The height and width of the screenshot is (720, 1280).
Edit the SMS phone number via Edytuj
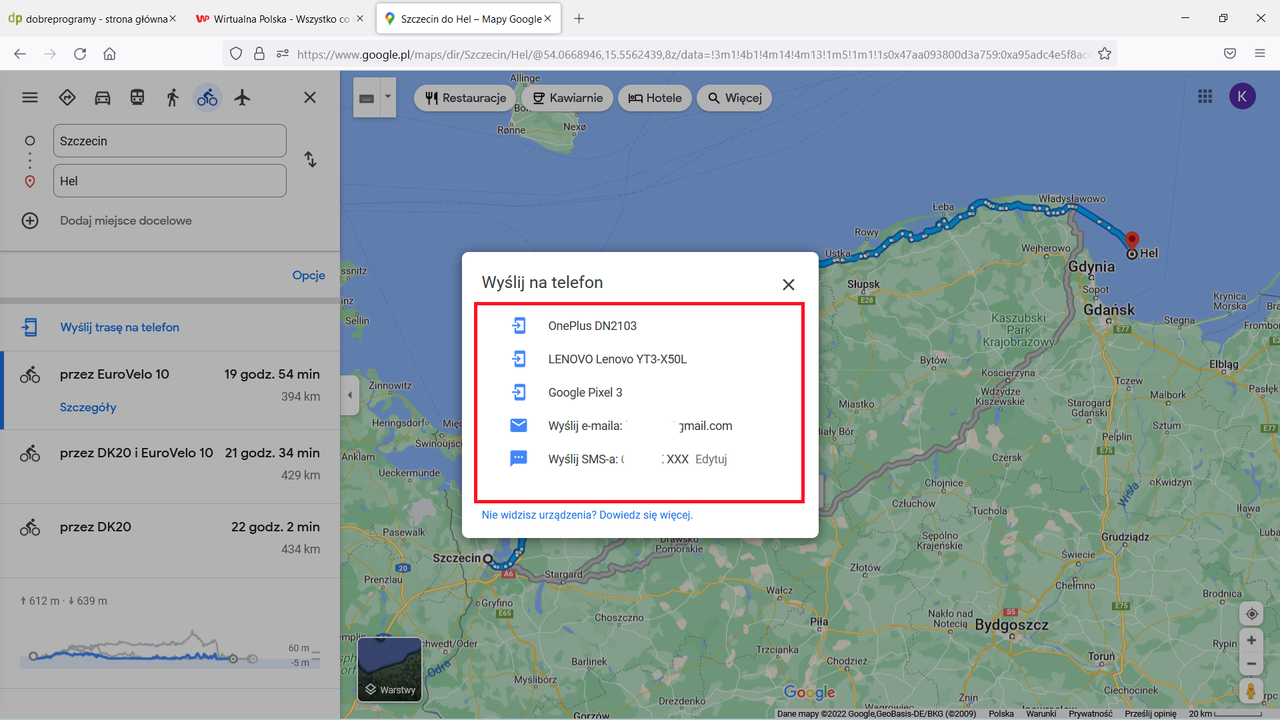[710, 459]
